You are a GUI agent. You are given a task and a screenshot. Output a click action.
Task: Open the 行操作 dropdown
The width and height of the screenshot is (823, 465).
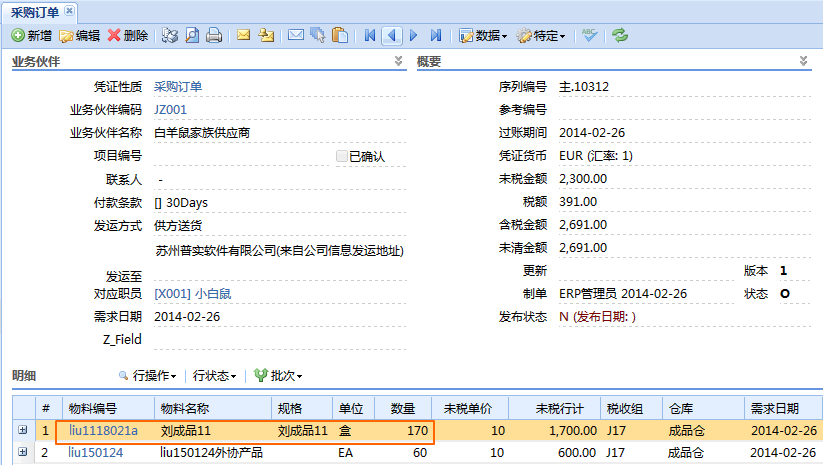tap(147, 376)
